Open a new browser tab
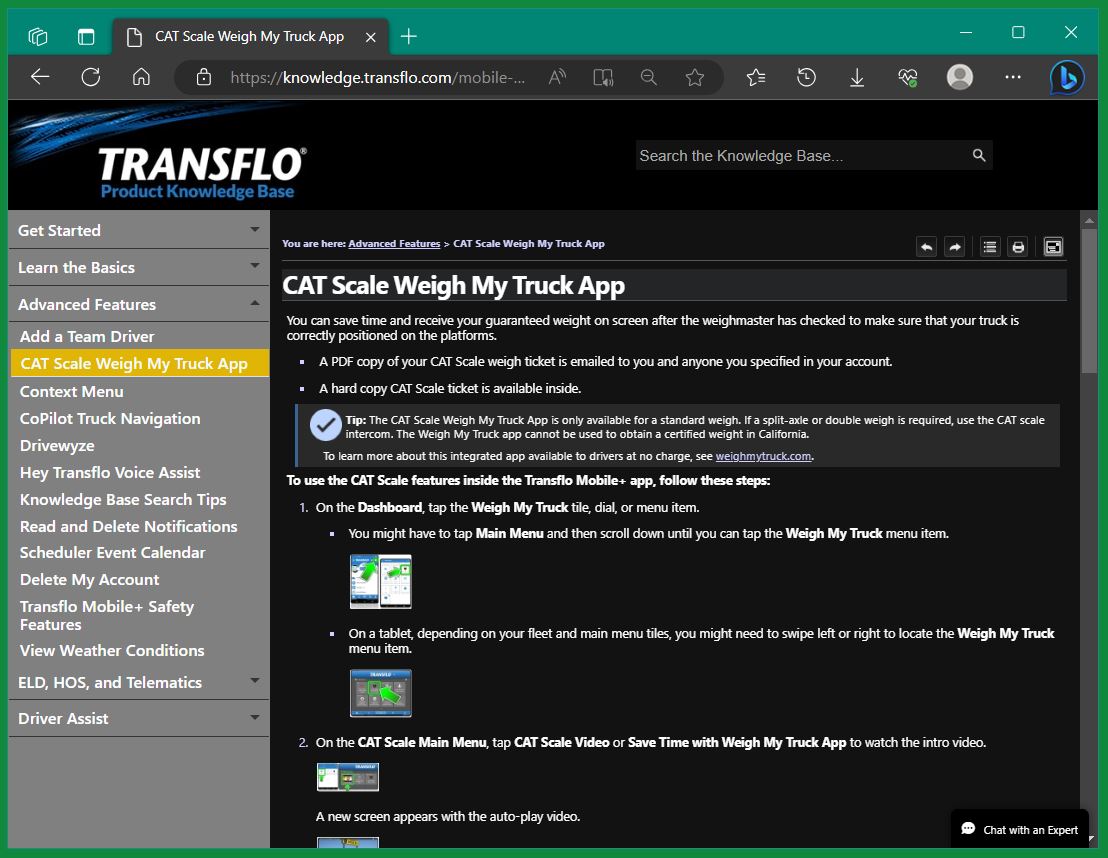 tap(408, 36)
